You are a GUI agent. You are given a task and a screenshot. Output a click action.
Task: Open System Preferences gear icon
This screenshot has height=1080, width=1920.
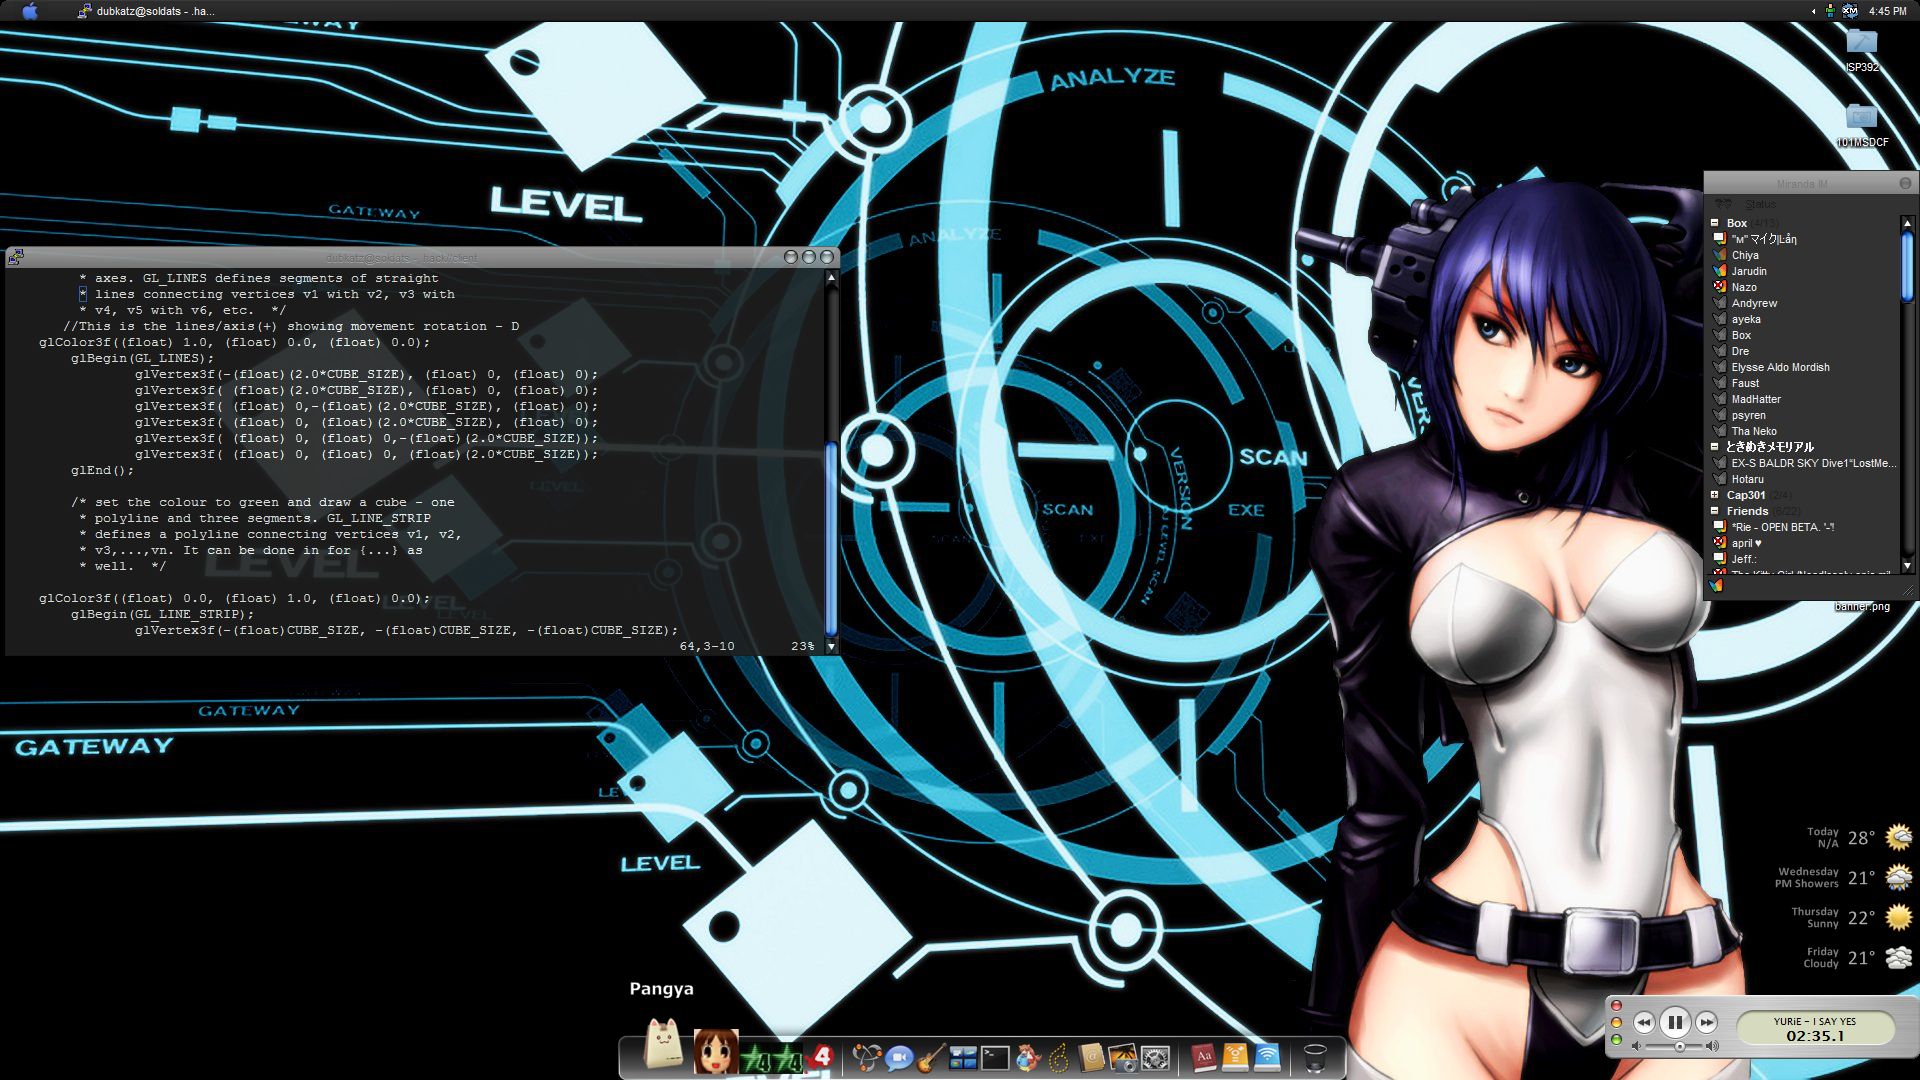1155,1057
